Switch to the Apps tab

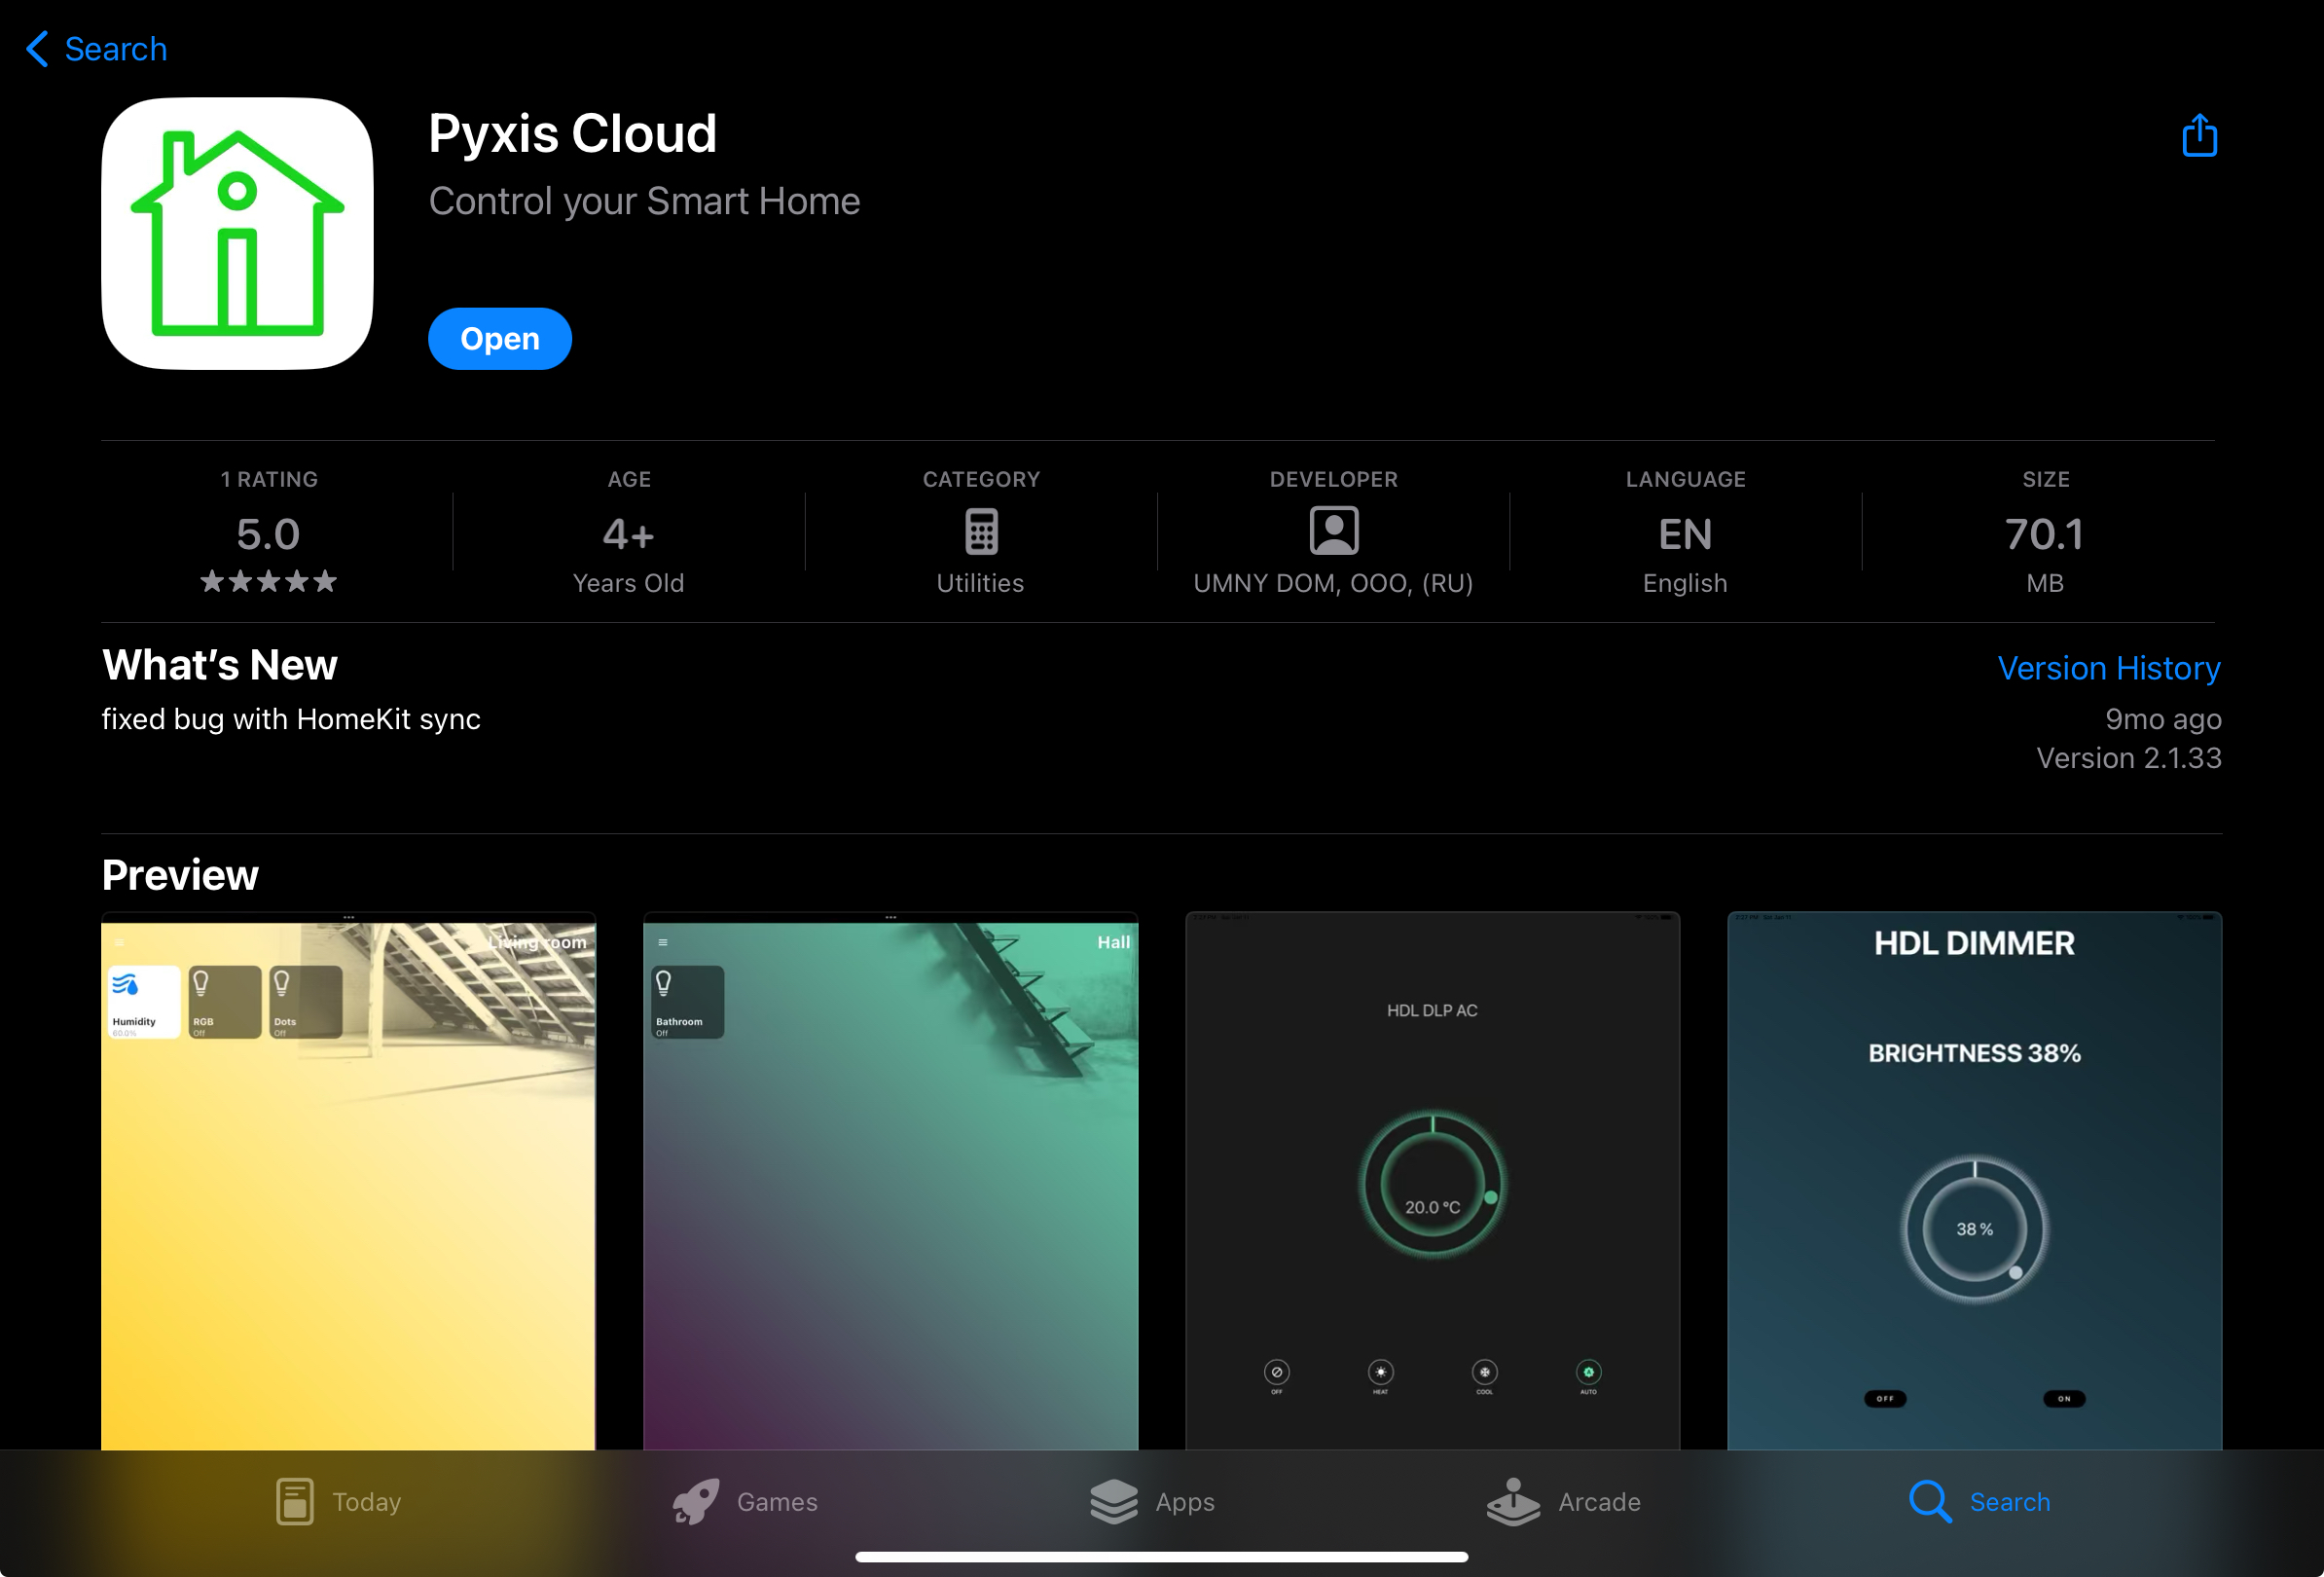[x=1152, y=1501]
